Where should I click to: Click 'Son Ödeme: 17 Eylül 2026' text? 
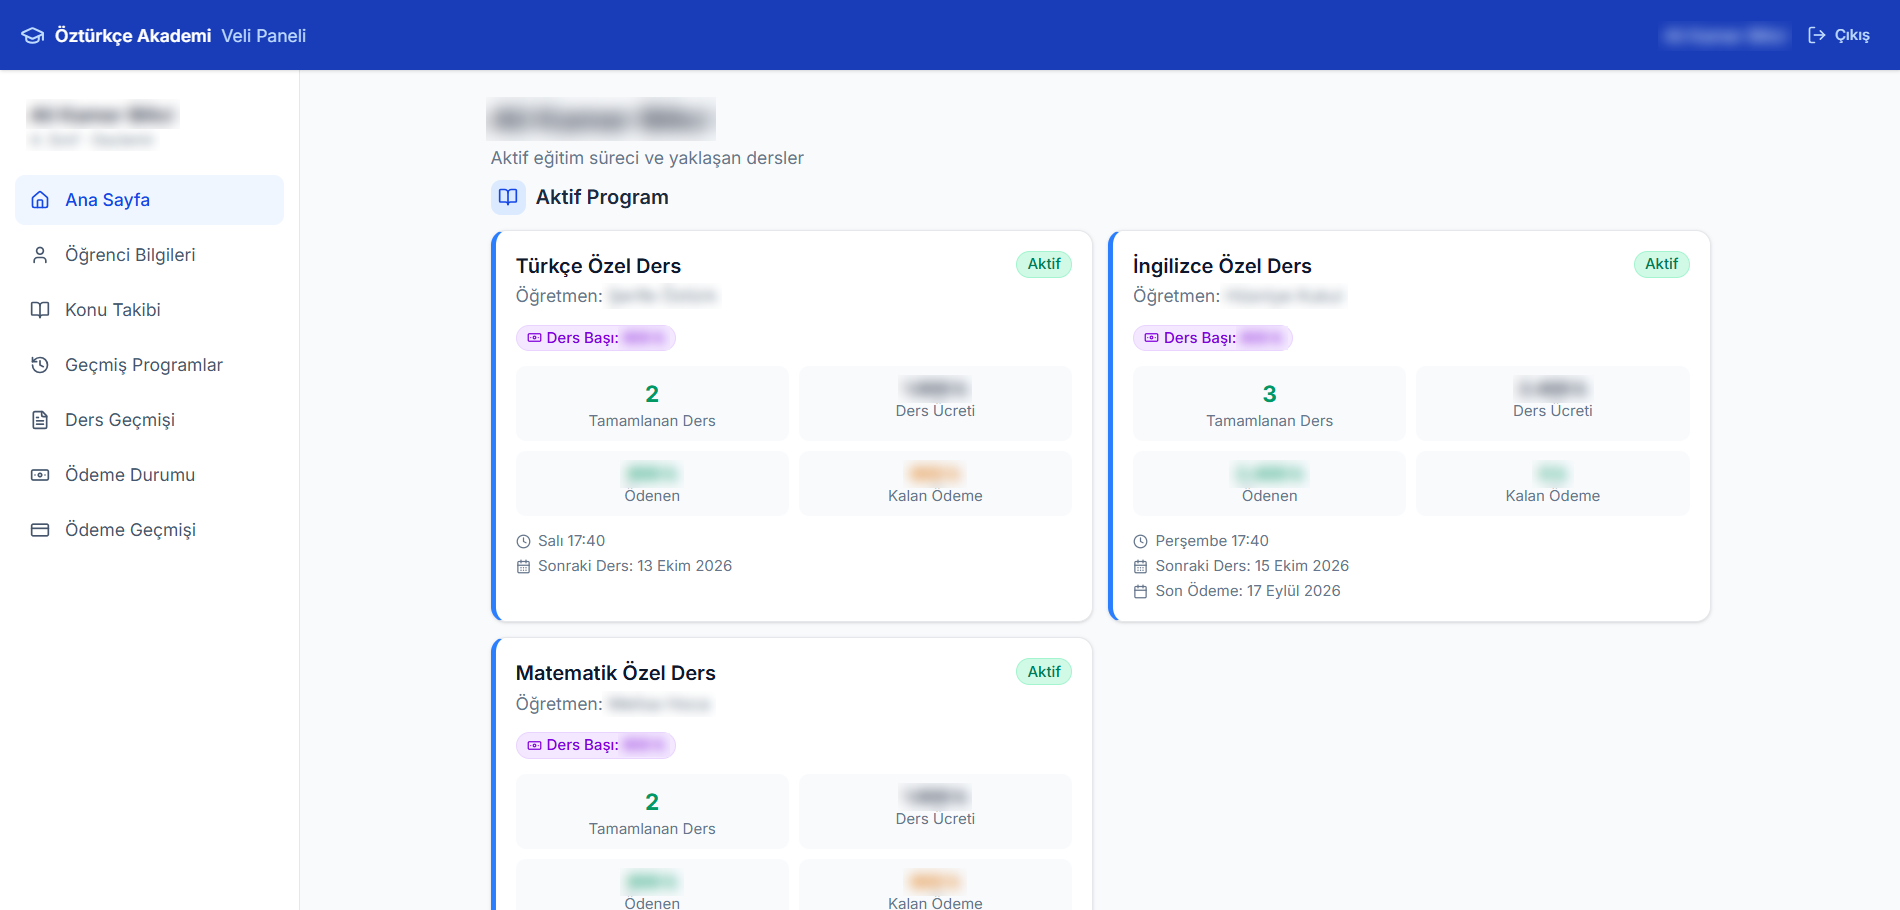(1248, 591)
